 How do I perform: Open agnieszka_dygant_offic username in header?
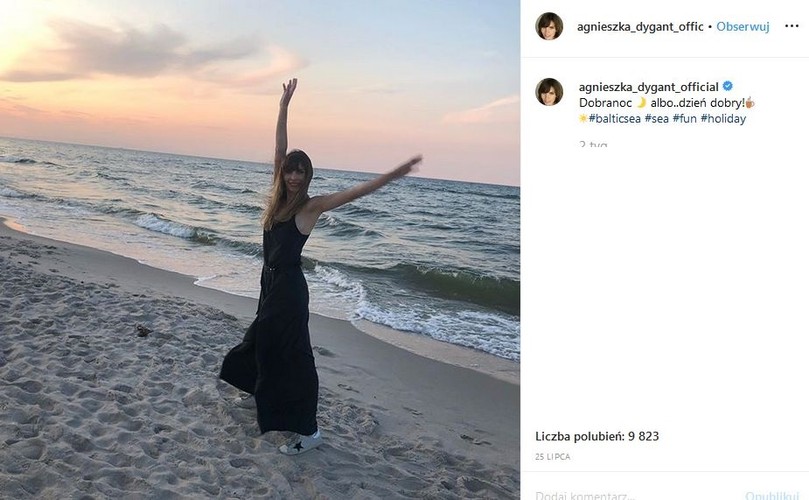[640, 27]
